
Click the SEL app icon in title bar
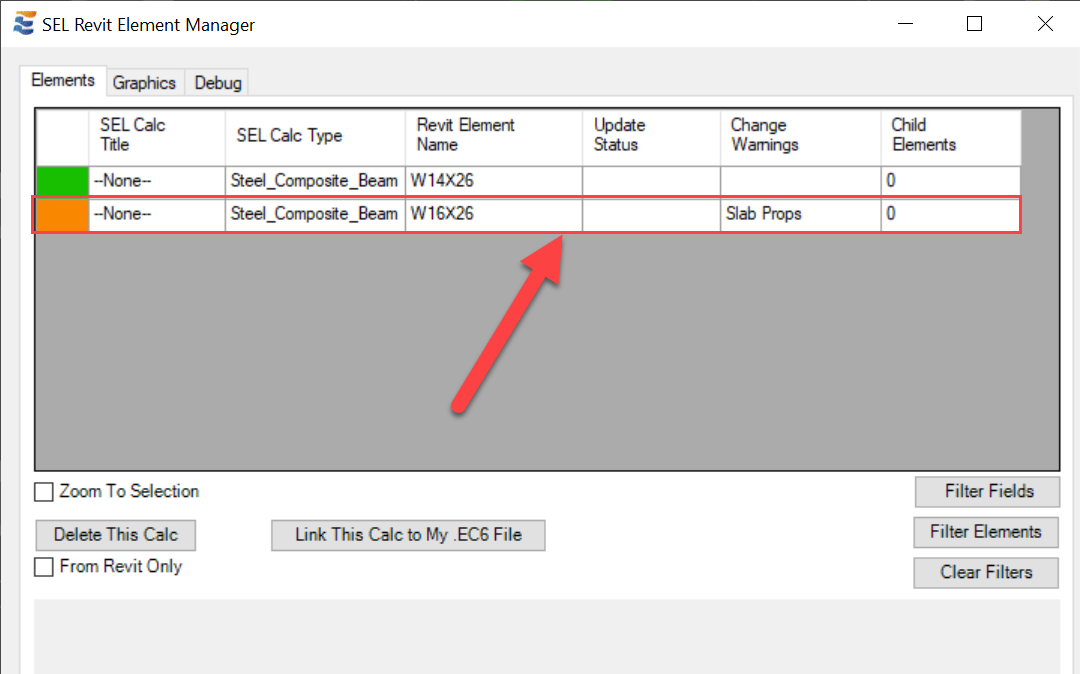pos(24,24)
